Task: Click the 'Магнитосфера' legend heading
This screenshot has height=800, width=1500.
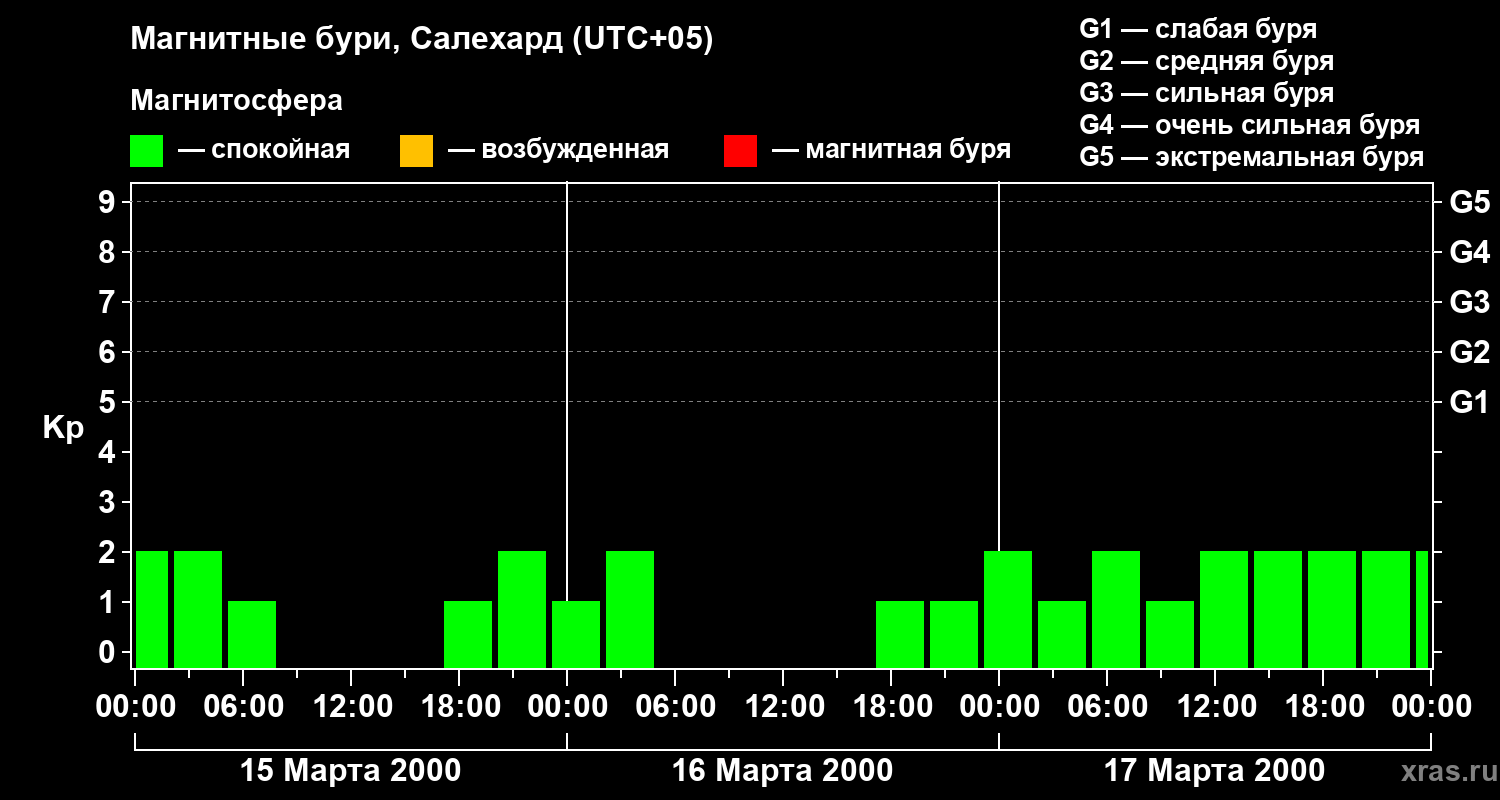Action: tap(236, 101)
